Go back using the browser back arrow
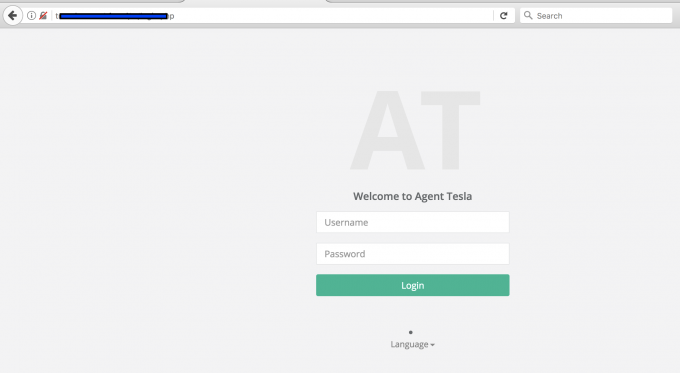 (x=13, y=16)
